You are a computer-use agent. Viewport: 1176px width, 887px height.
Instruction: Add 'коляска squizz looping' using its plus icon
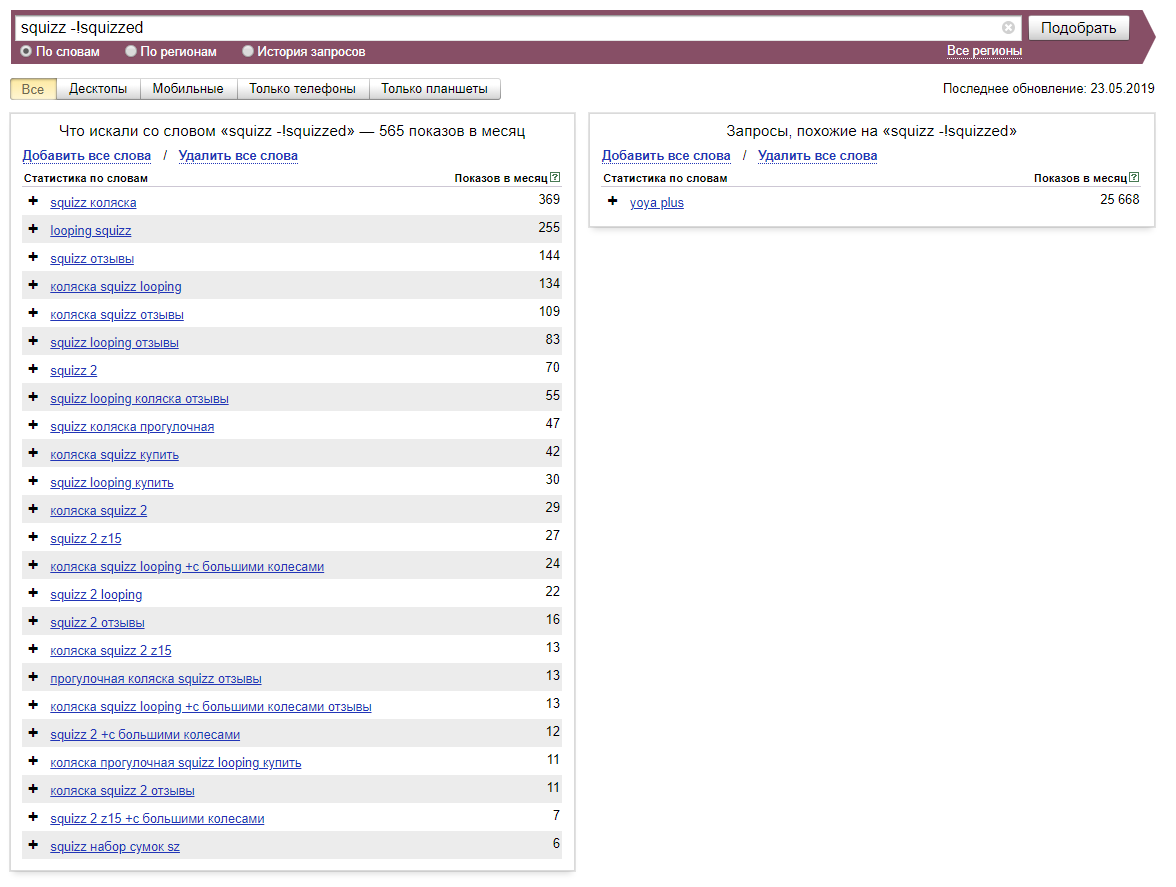33,285
